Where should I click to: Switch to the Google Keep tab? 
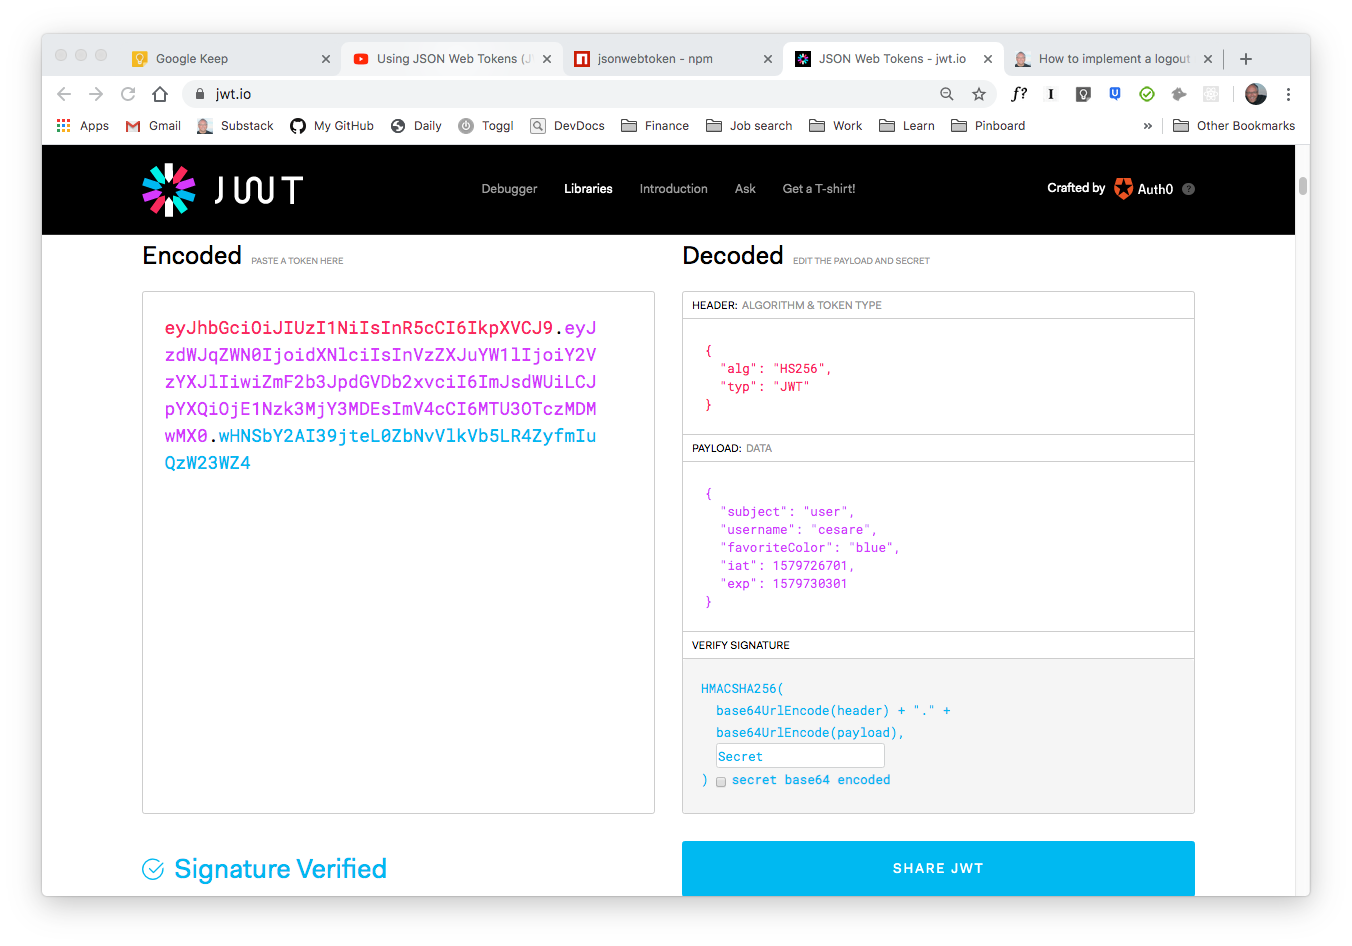[230, 59]
